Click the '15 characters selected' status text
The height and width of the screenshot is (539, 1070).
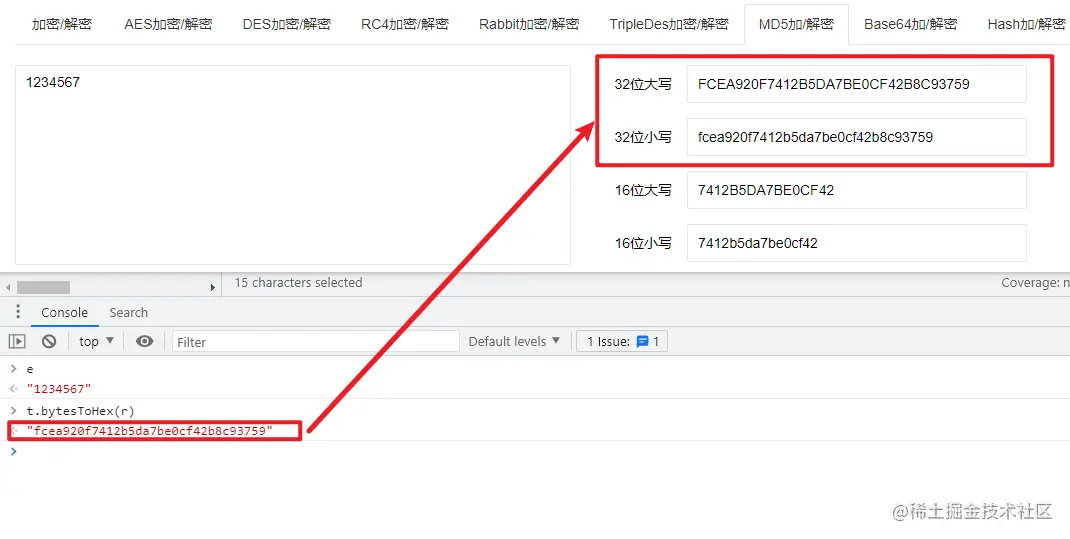tap(298, 282)
